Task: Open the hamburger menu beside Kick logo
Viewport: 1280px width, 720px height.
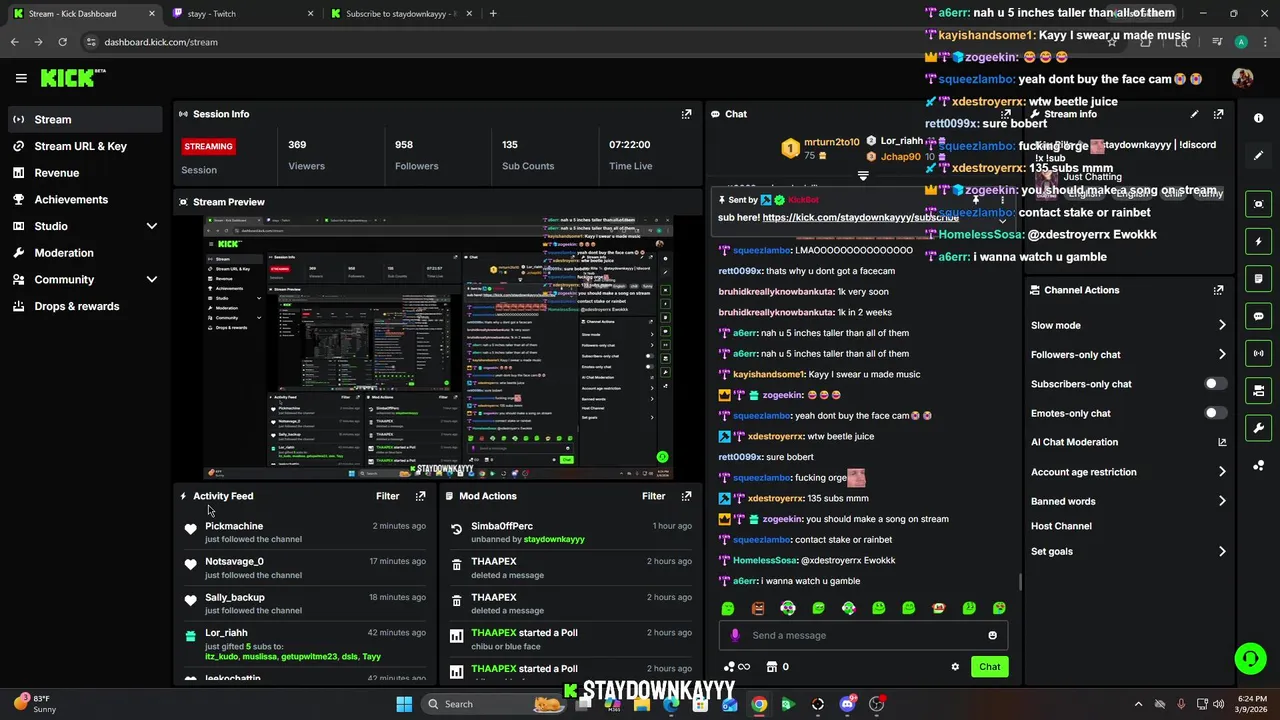Action: [x=21, y=78]
